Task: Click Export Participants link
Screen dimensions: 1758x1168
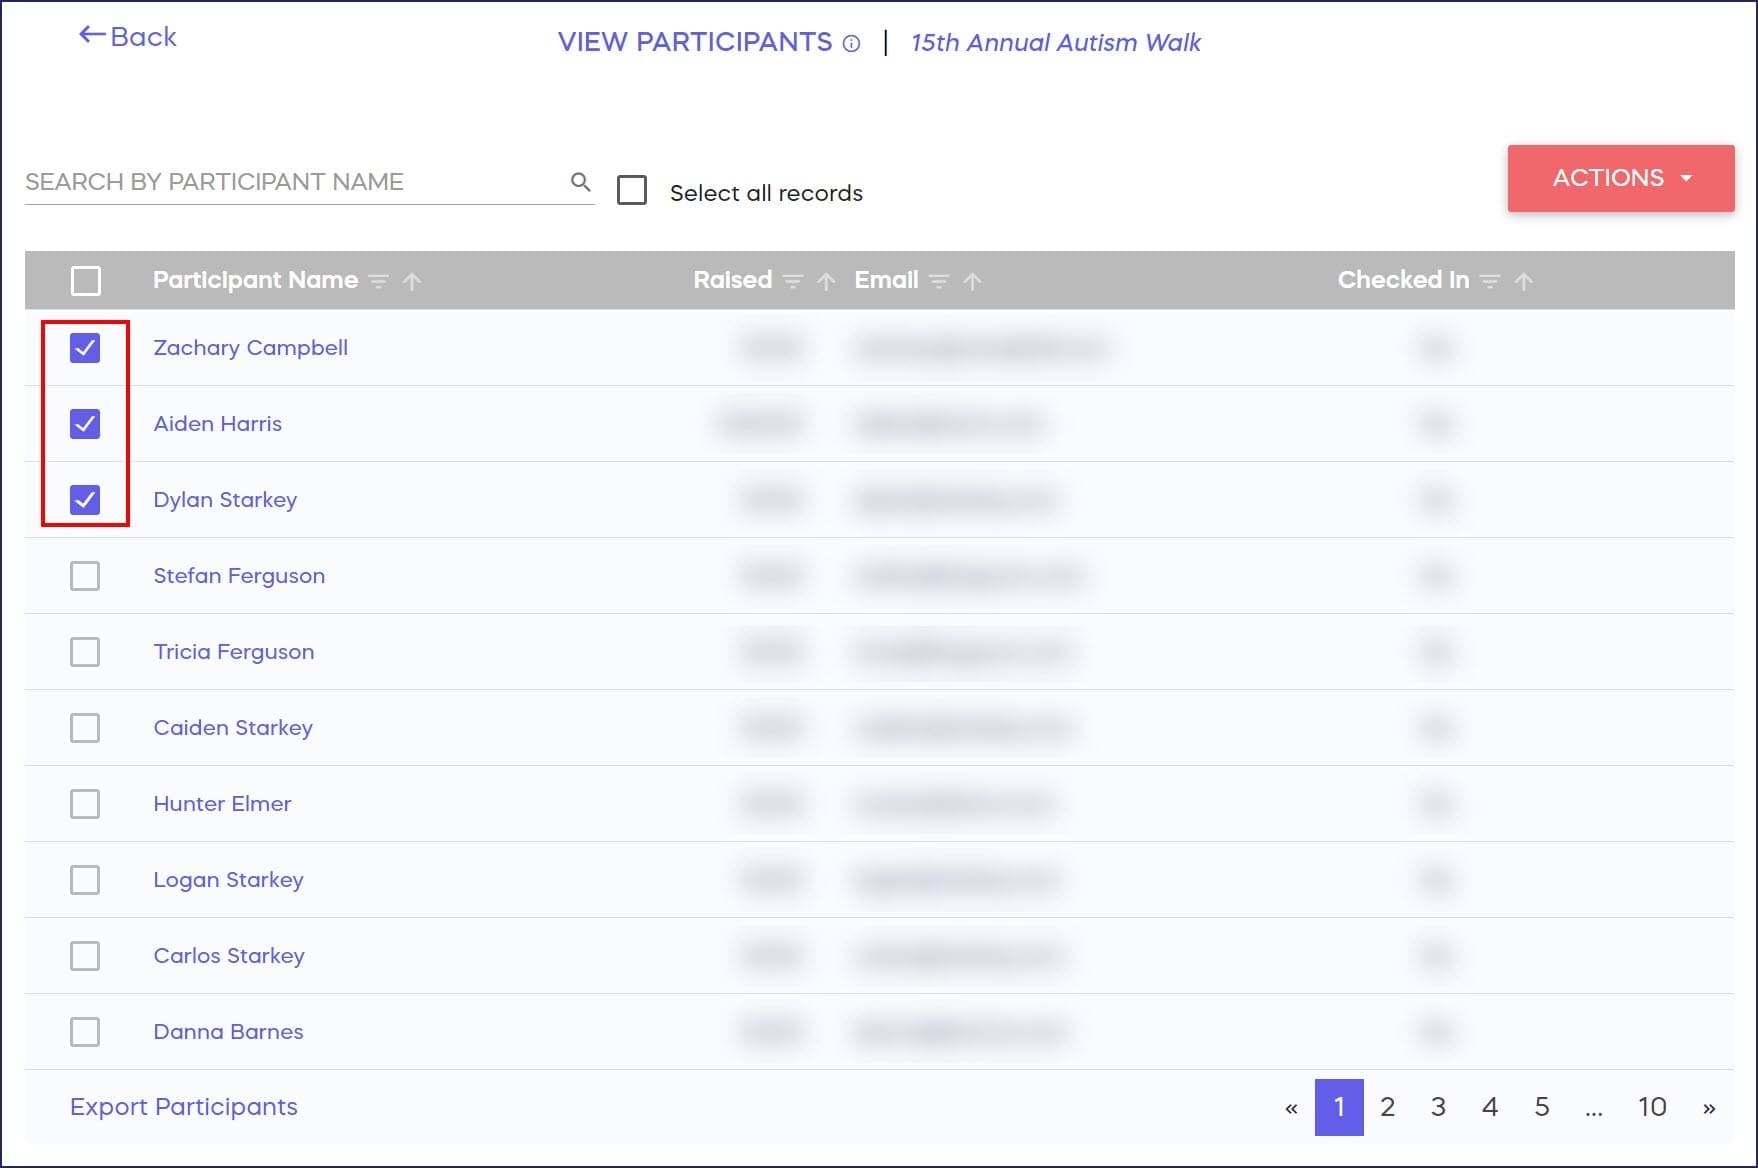Action: 184,1107
